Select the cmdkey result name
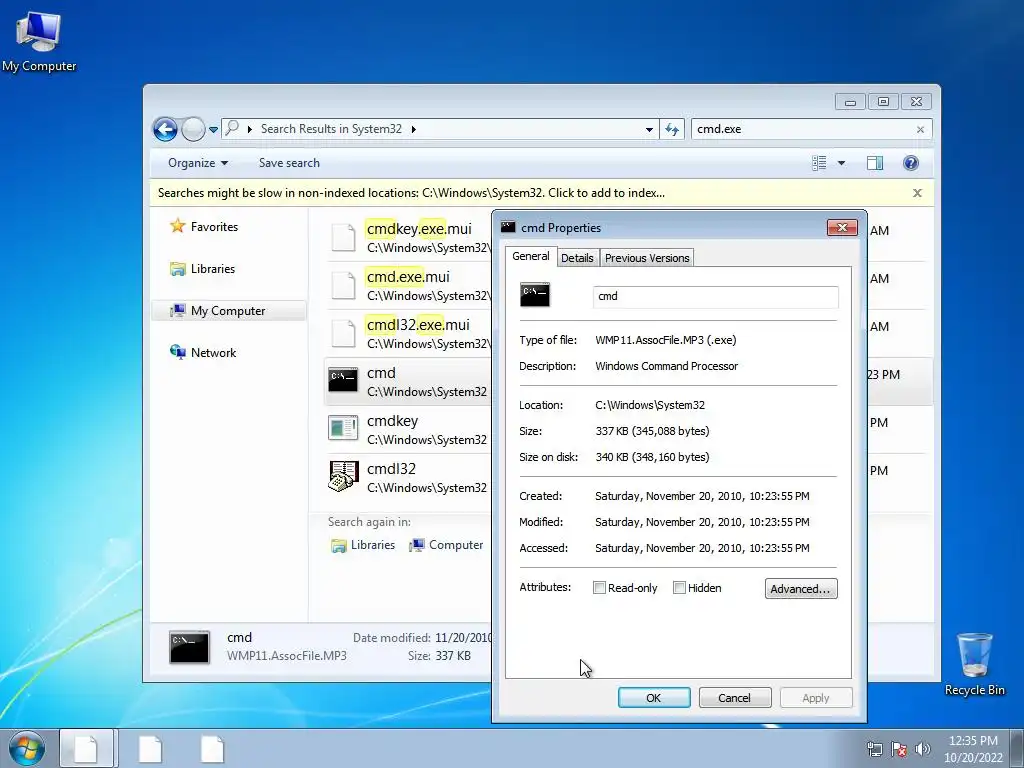1024x768 pixels. (392, 421)
